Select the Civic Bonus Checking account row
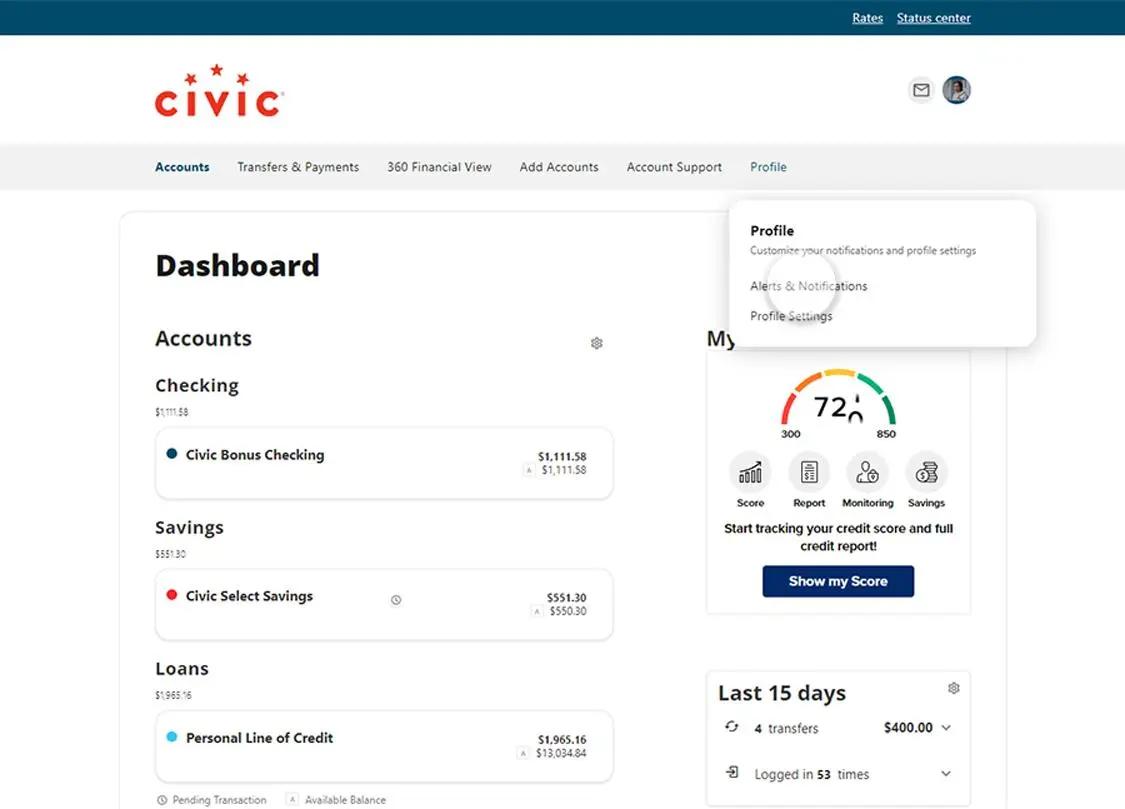1125x809 pixels. 384,462
